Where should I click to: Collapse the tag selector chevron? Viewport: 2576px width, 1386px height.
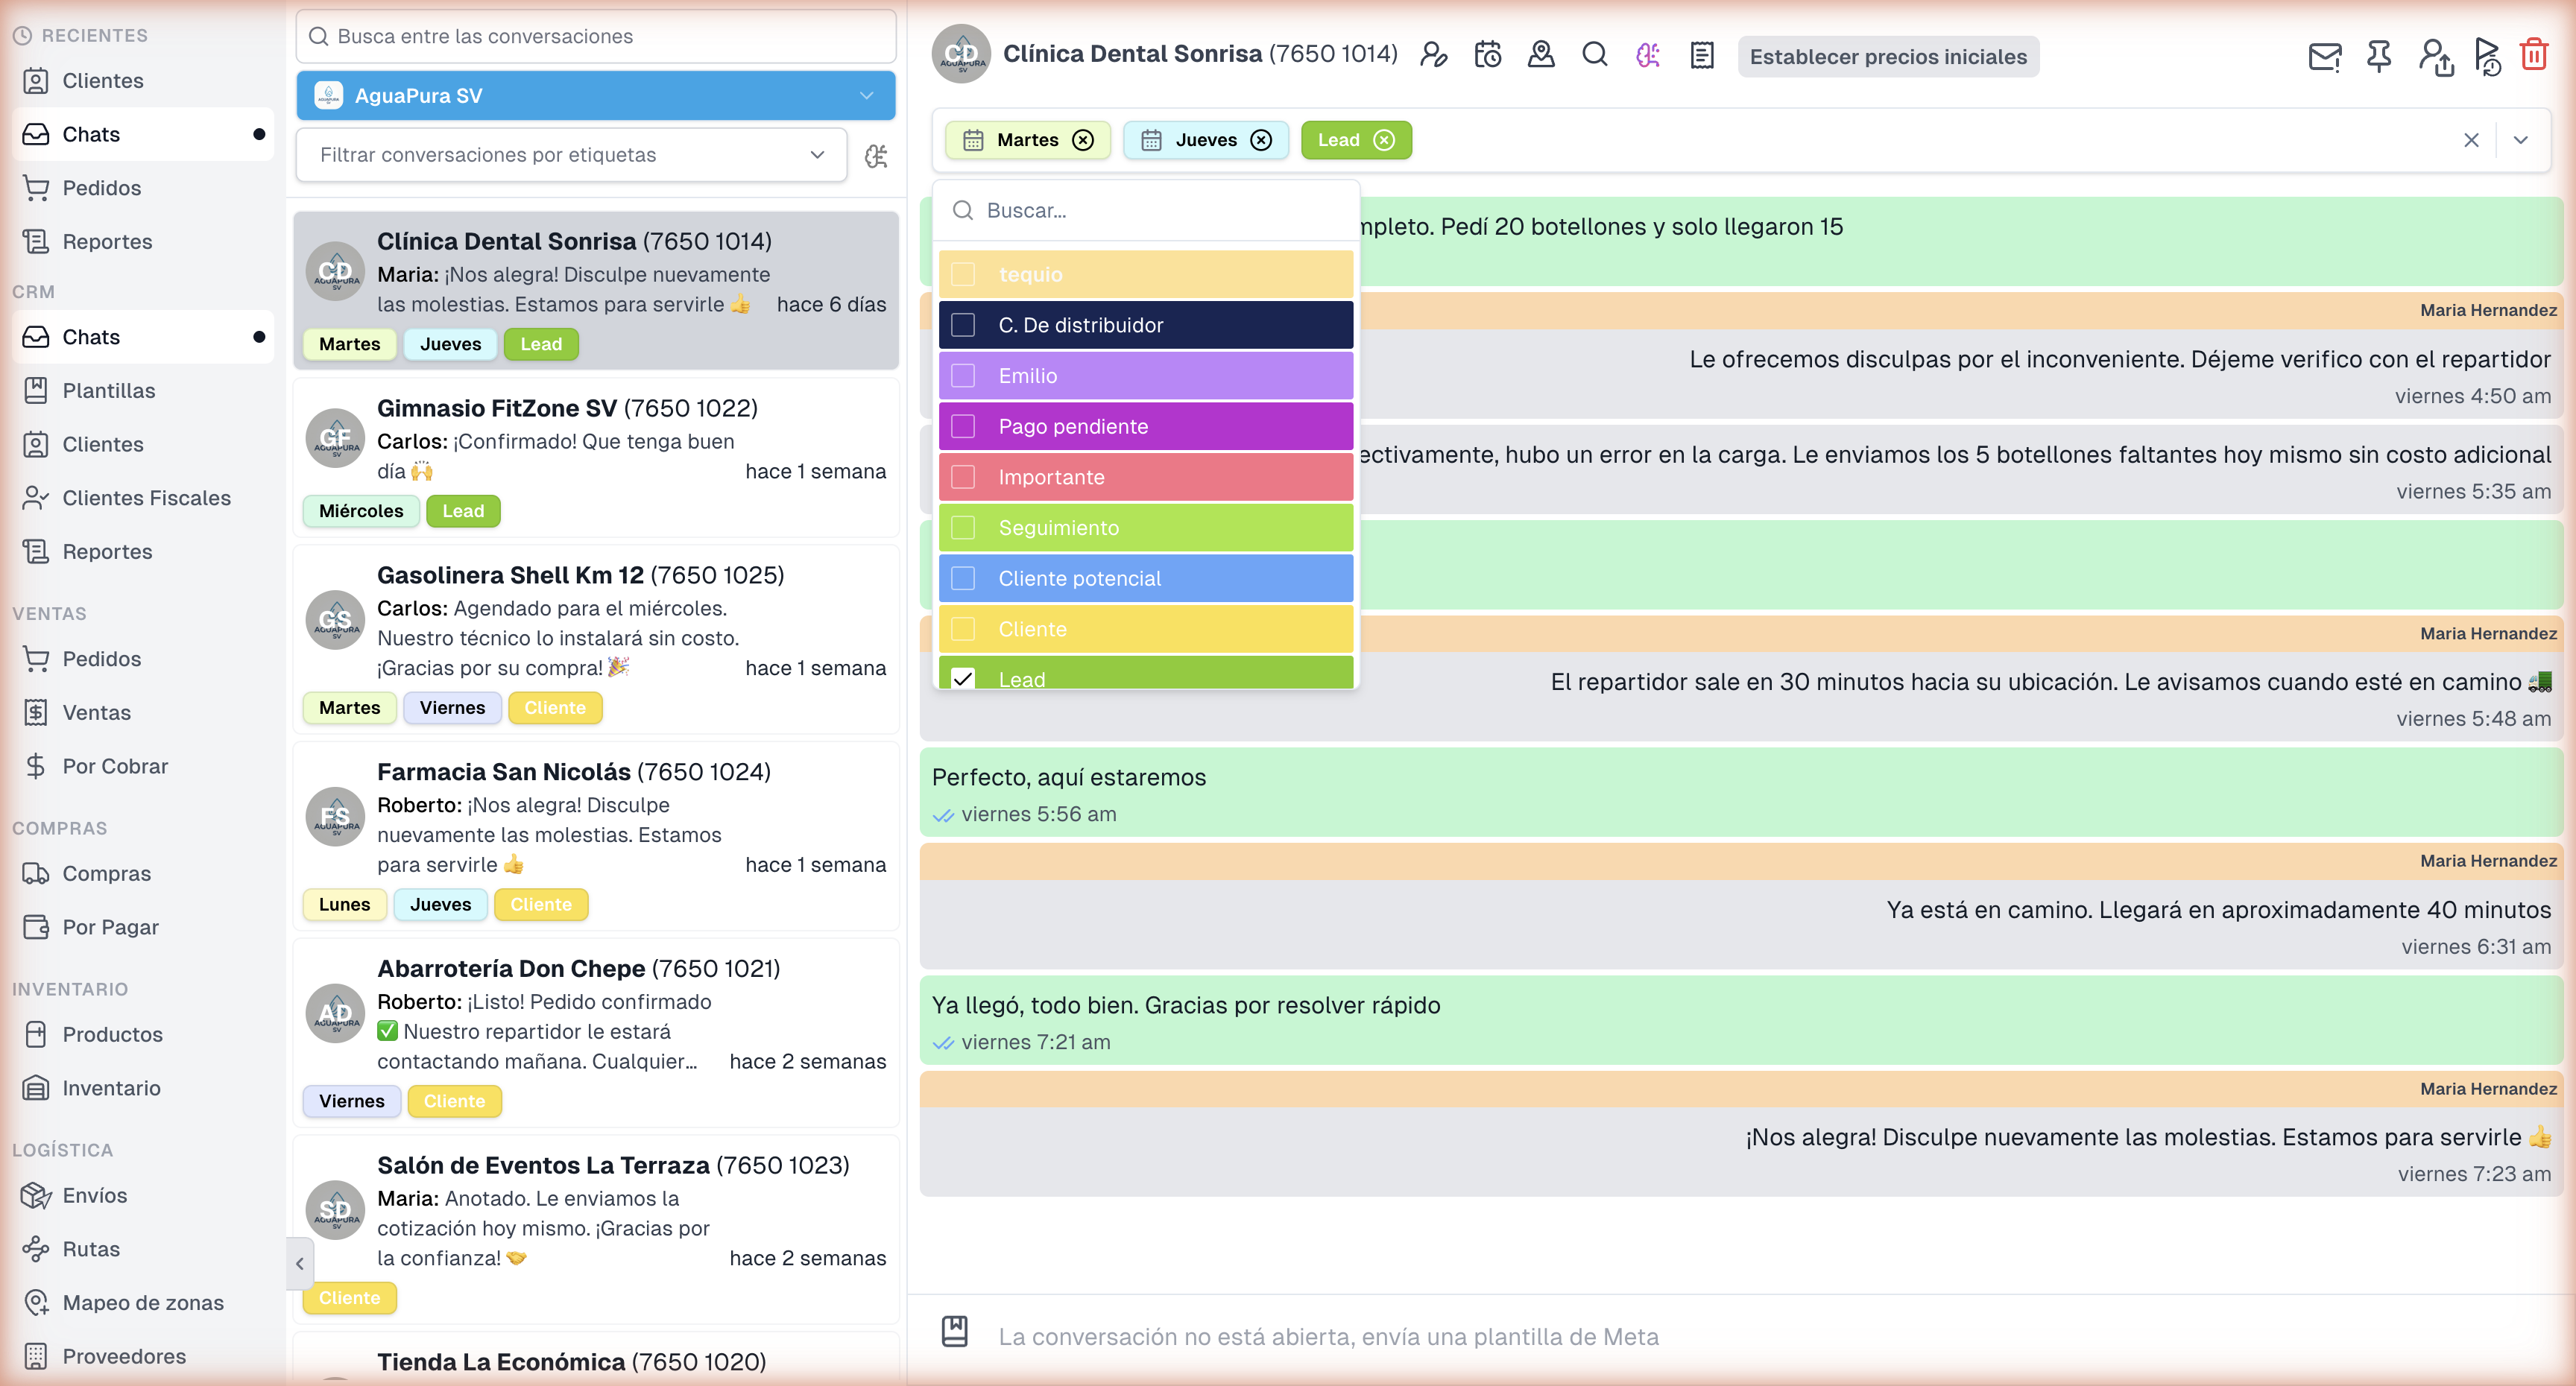click(x=2520, y=140)
